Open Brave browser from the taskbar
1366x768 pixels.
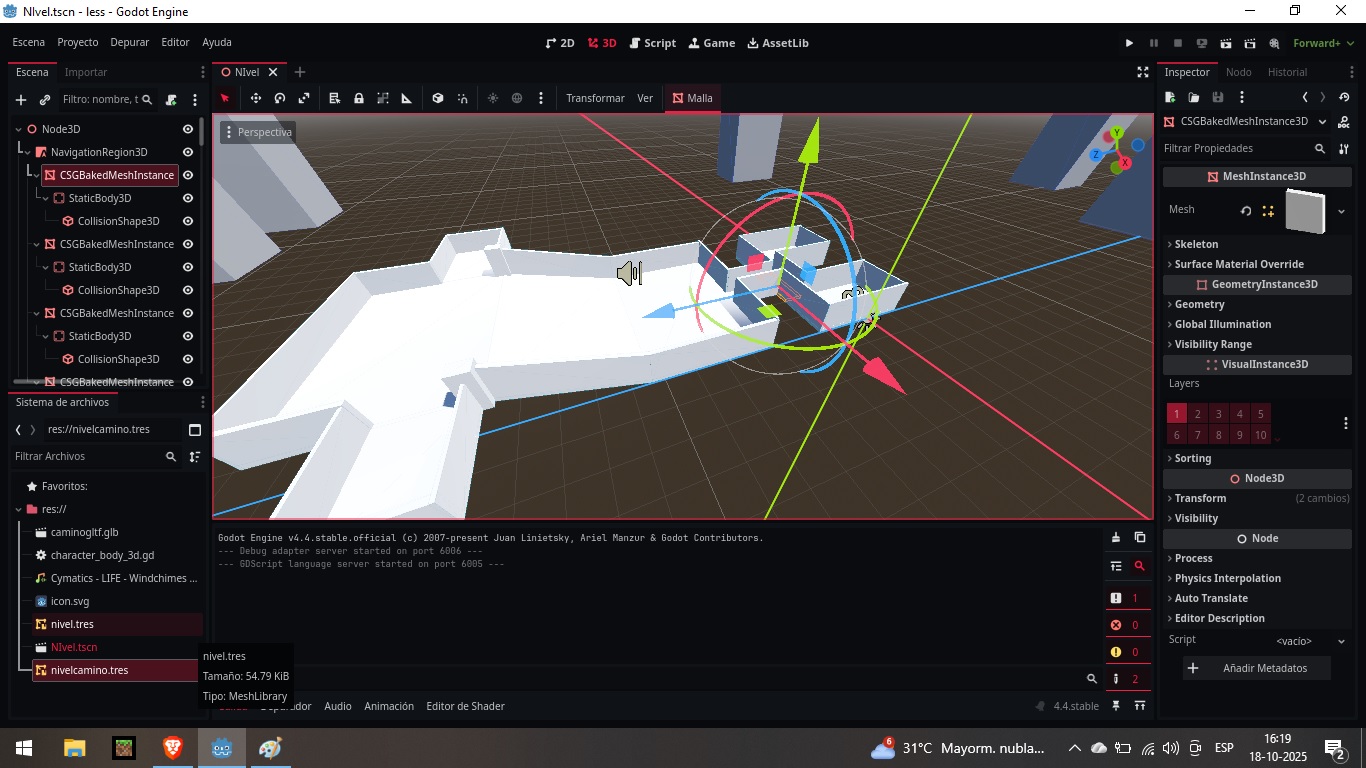(173, 748)
